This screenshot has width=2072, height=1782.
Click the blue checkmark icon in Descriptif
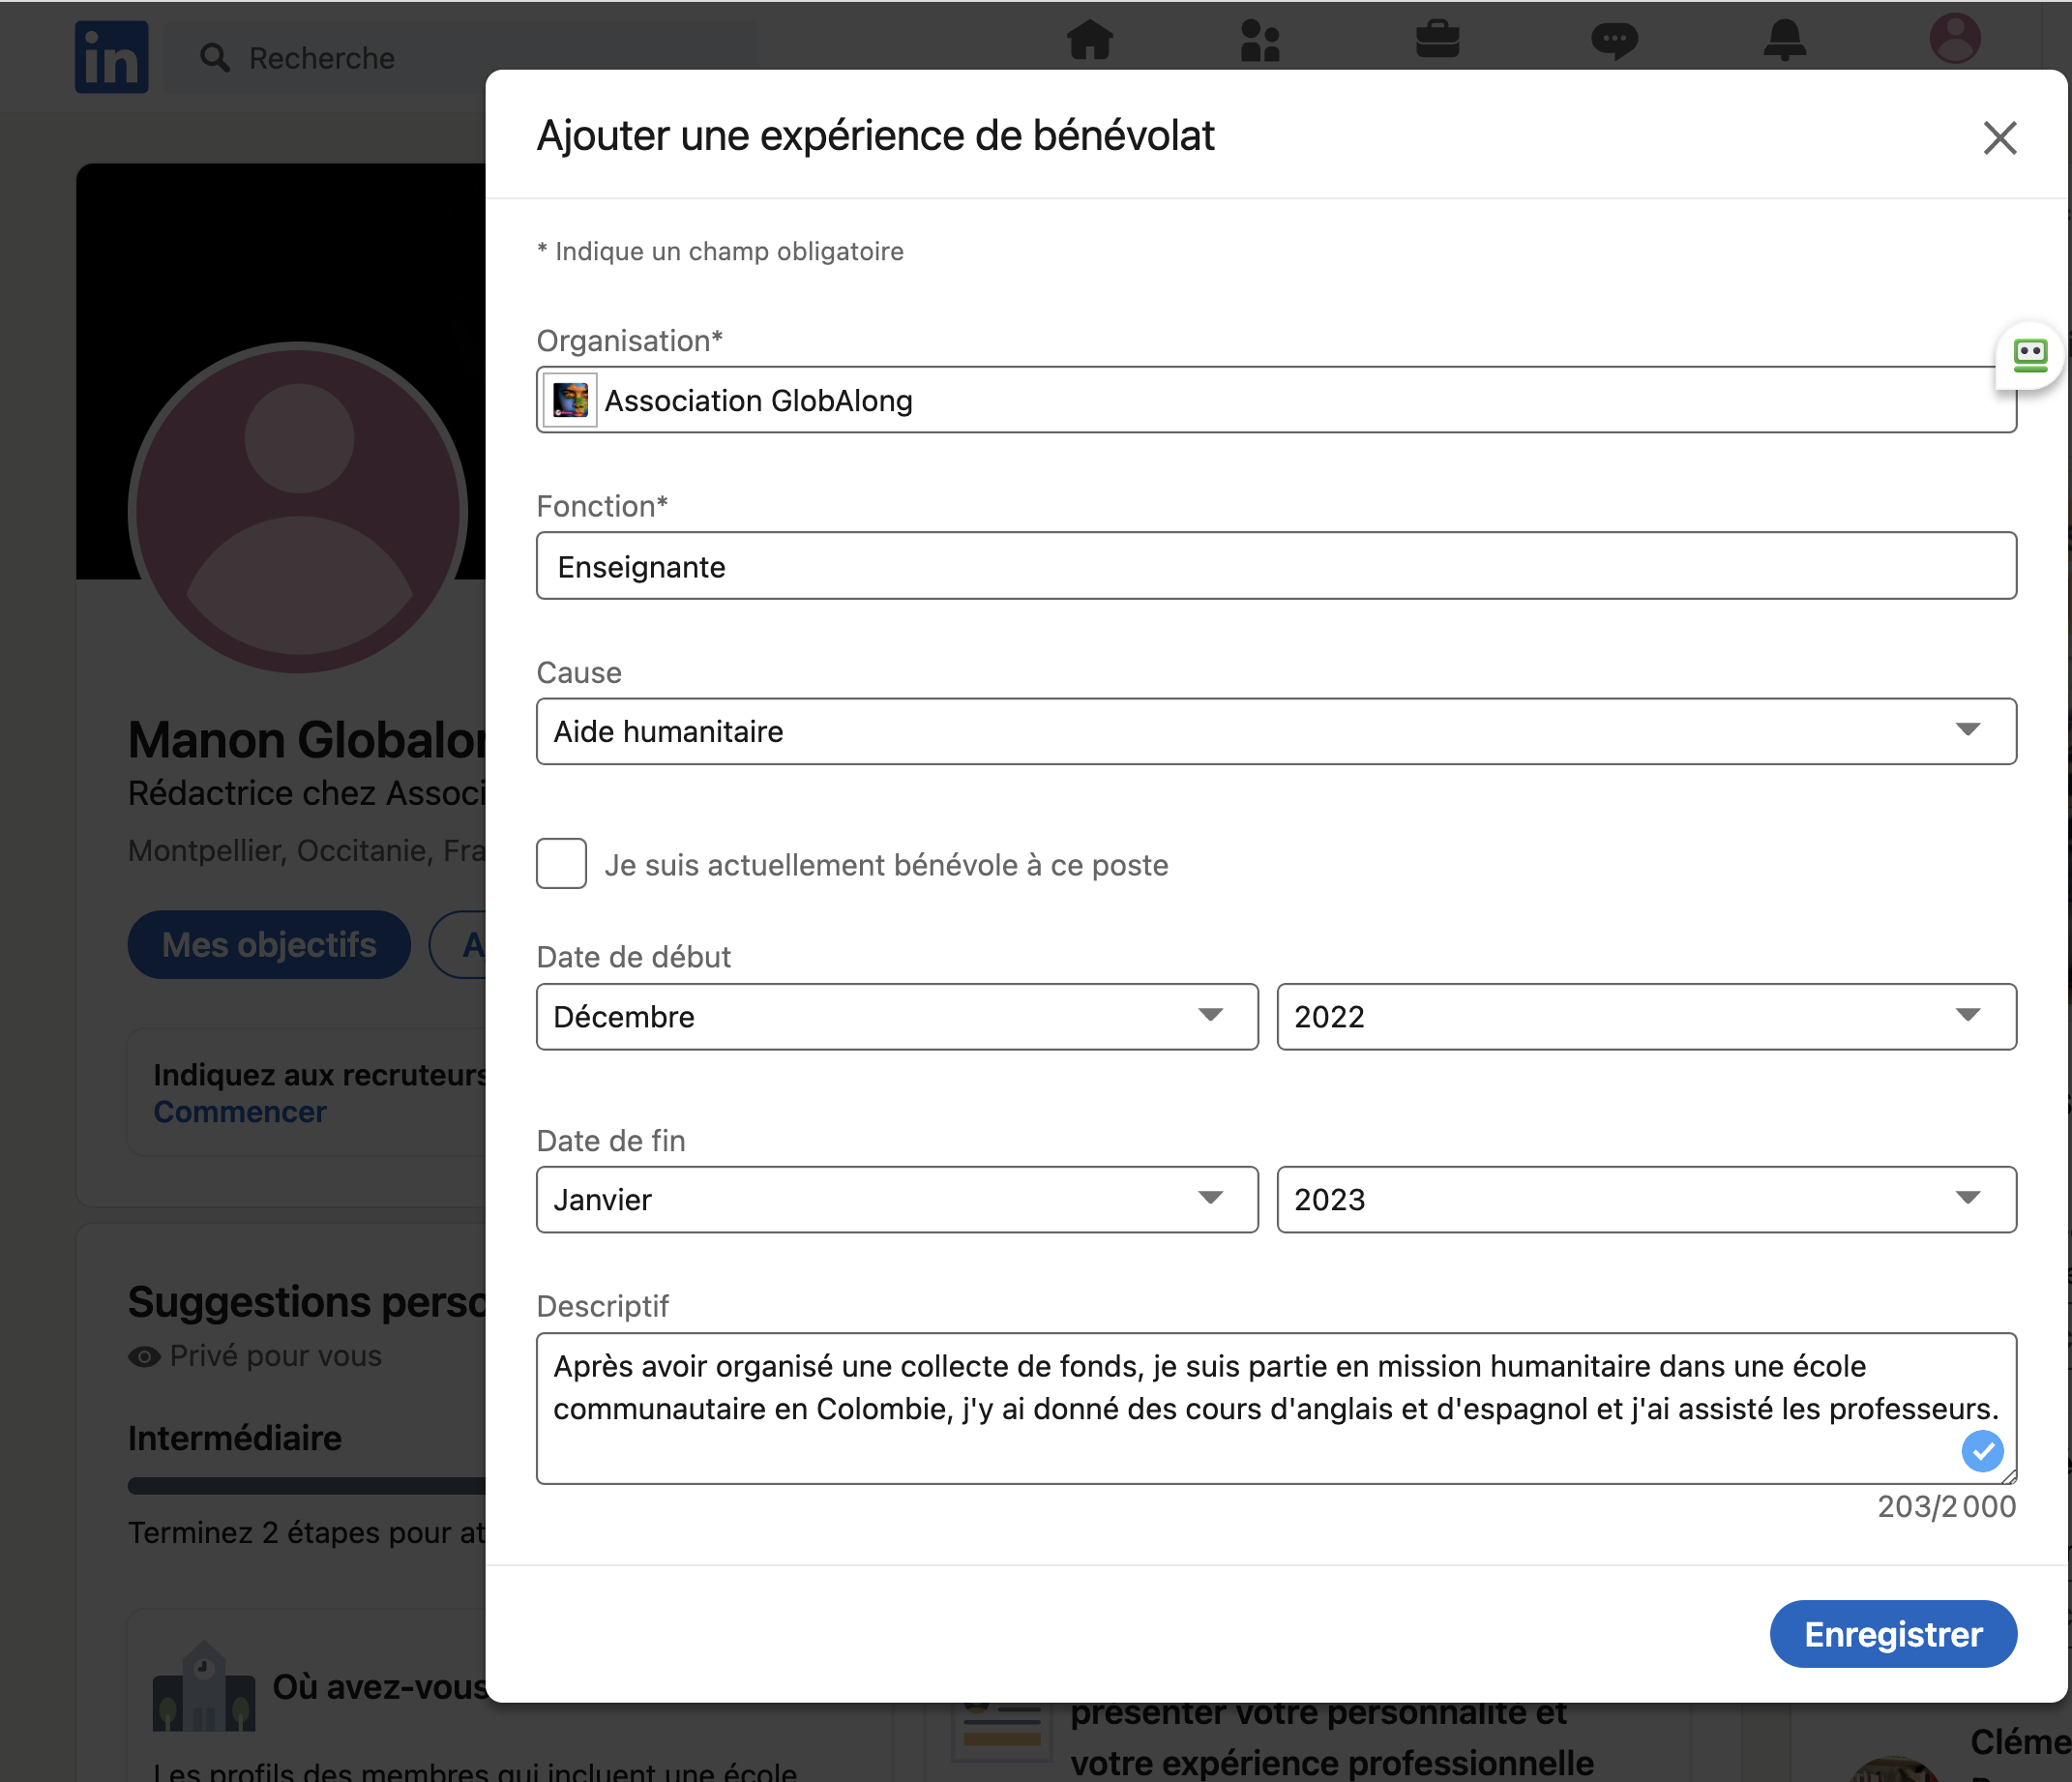1982,1451
